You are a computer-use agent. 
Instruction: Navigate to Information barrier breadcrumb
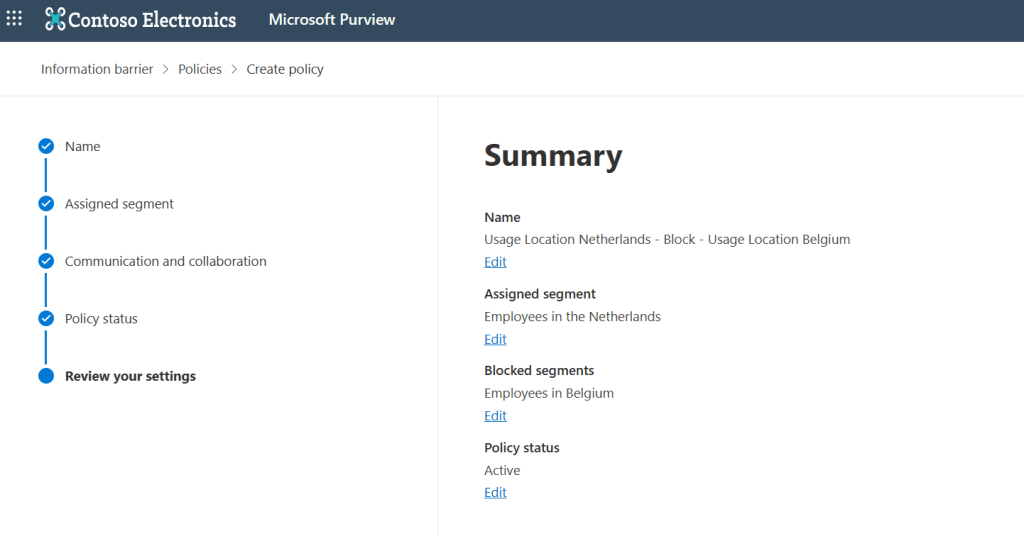pyautogui.click(x=97, y=69)
